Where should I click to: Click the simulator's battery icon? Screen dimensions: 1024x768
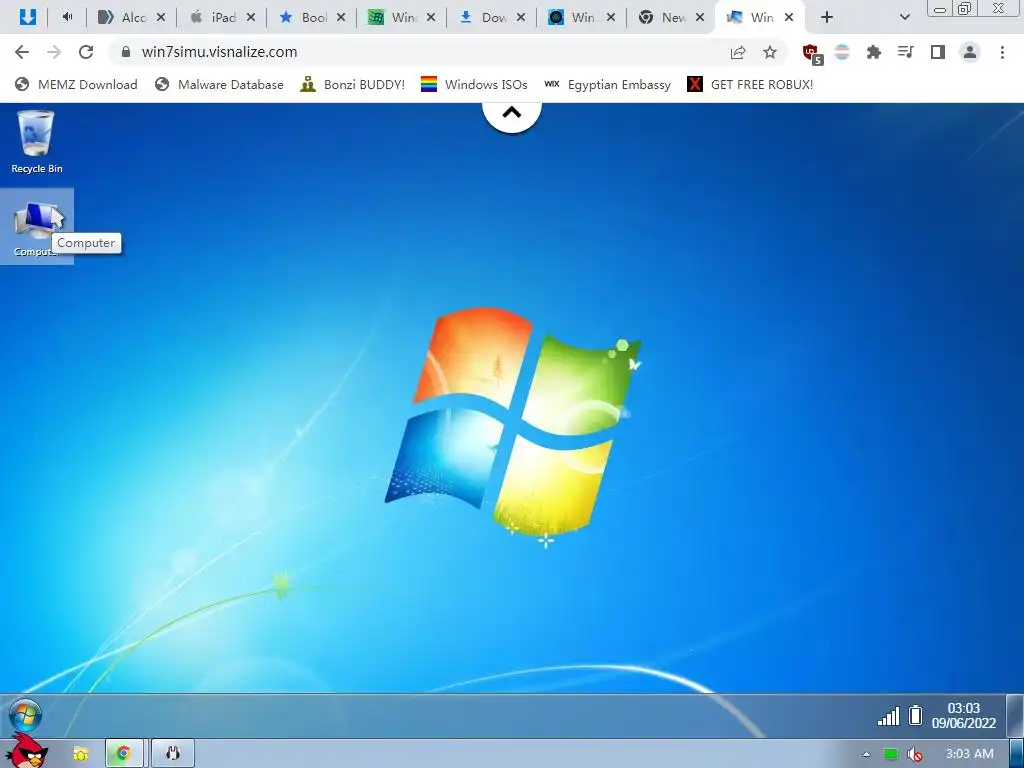tap(916, 716)
